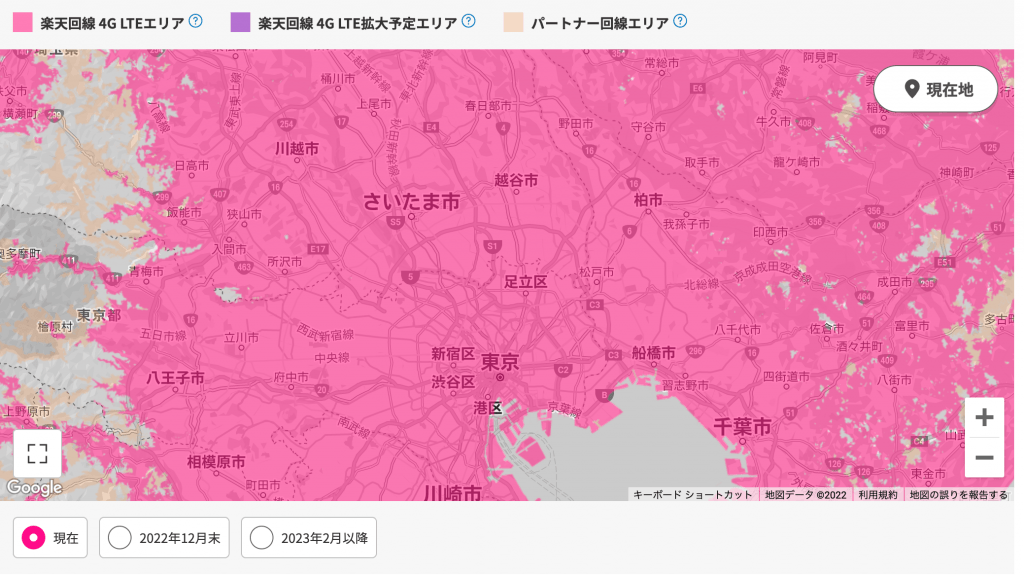Click the purple expansion area swatch
The height and width of the screenshot is (576, 1024).
point(240,22)
